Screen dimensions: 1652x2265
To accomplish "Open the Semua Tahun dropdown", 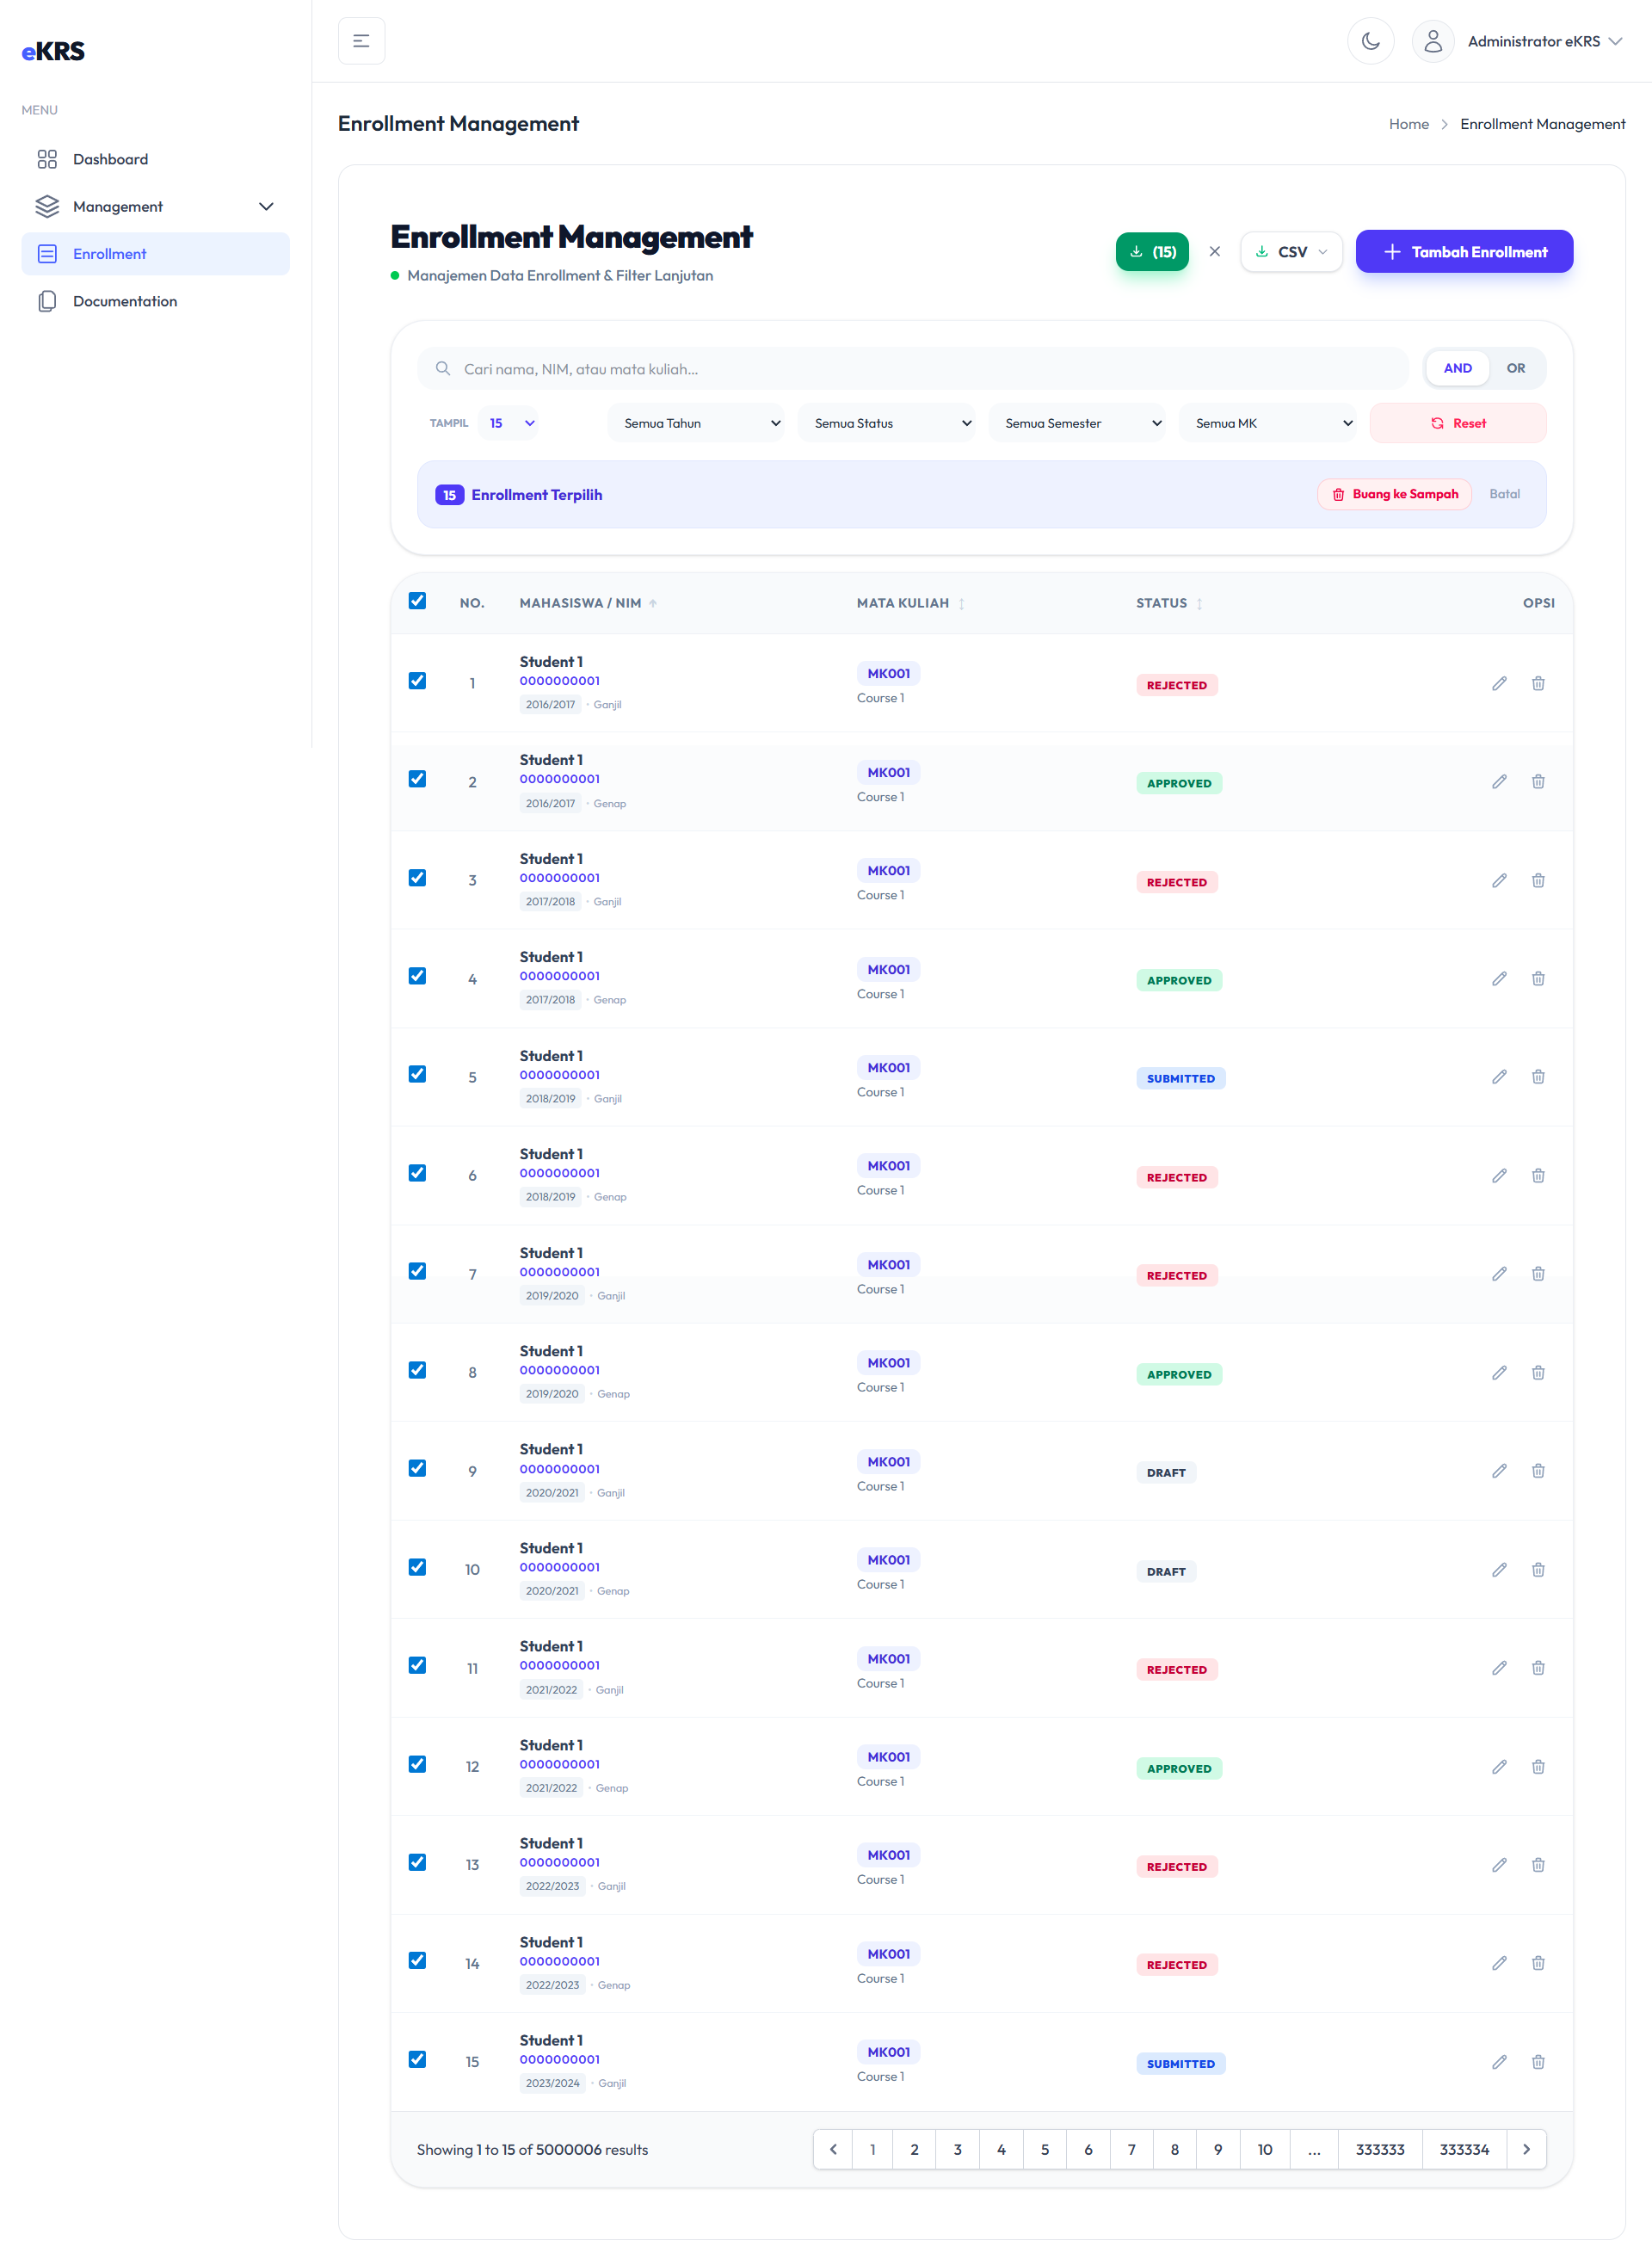I will 696,423.
